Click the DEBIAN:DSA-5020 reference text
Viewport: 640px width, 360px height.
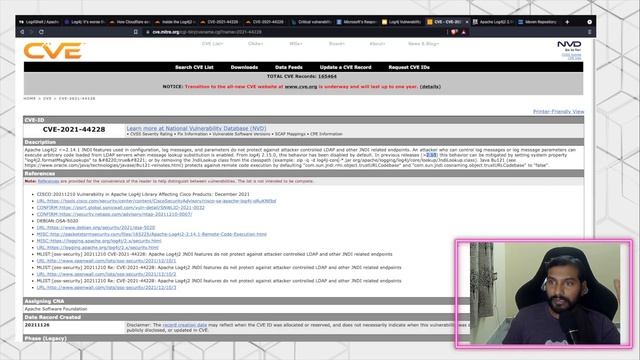pos(58,221)
